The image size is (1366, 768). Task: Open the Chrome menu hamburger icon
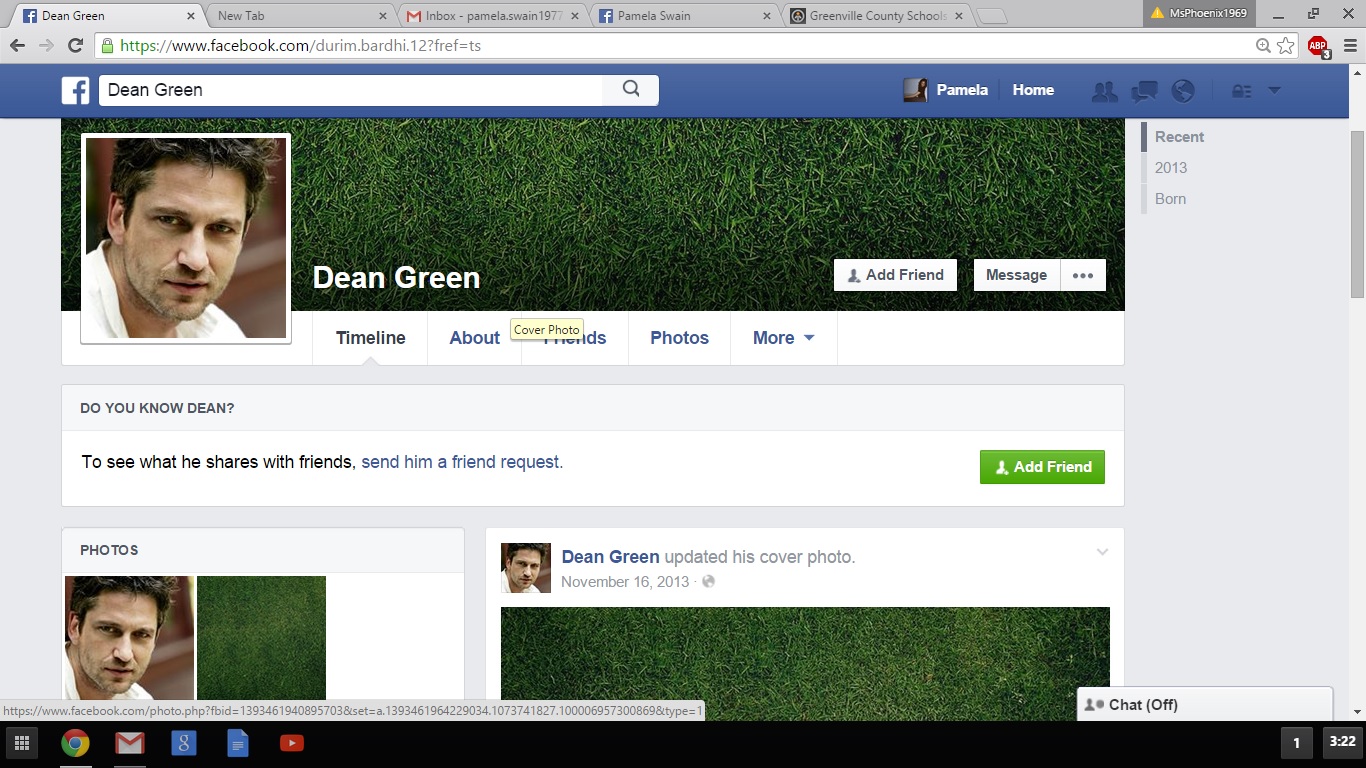click(1351, 46)
